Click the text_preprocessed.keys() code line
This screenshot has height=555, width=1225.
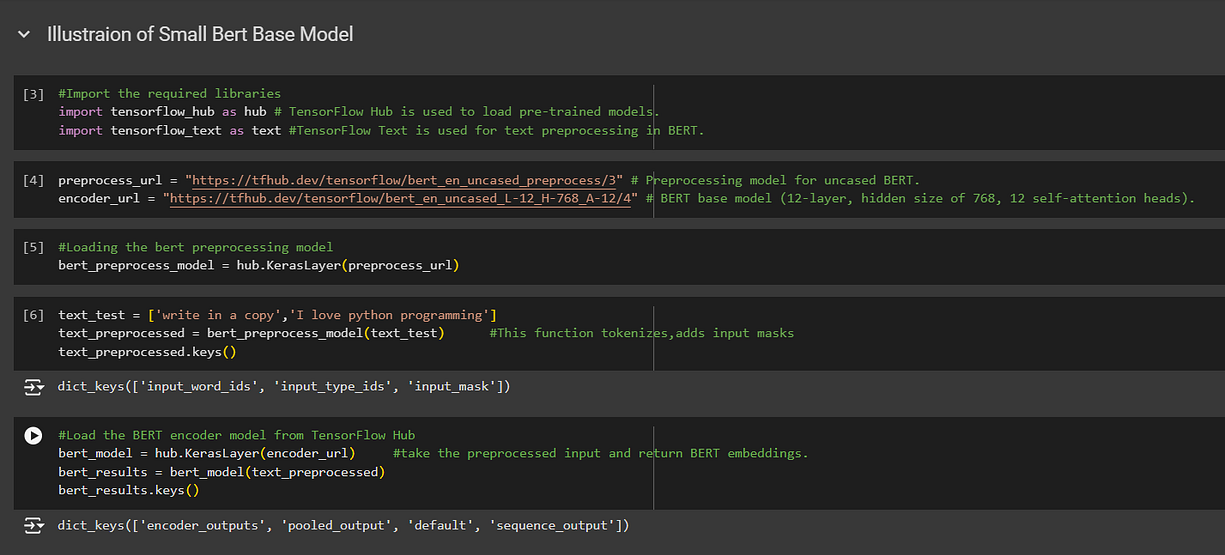(x=146, y=351)
